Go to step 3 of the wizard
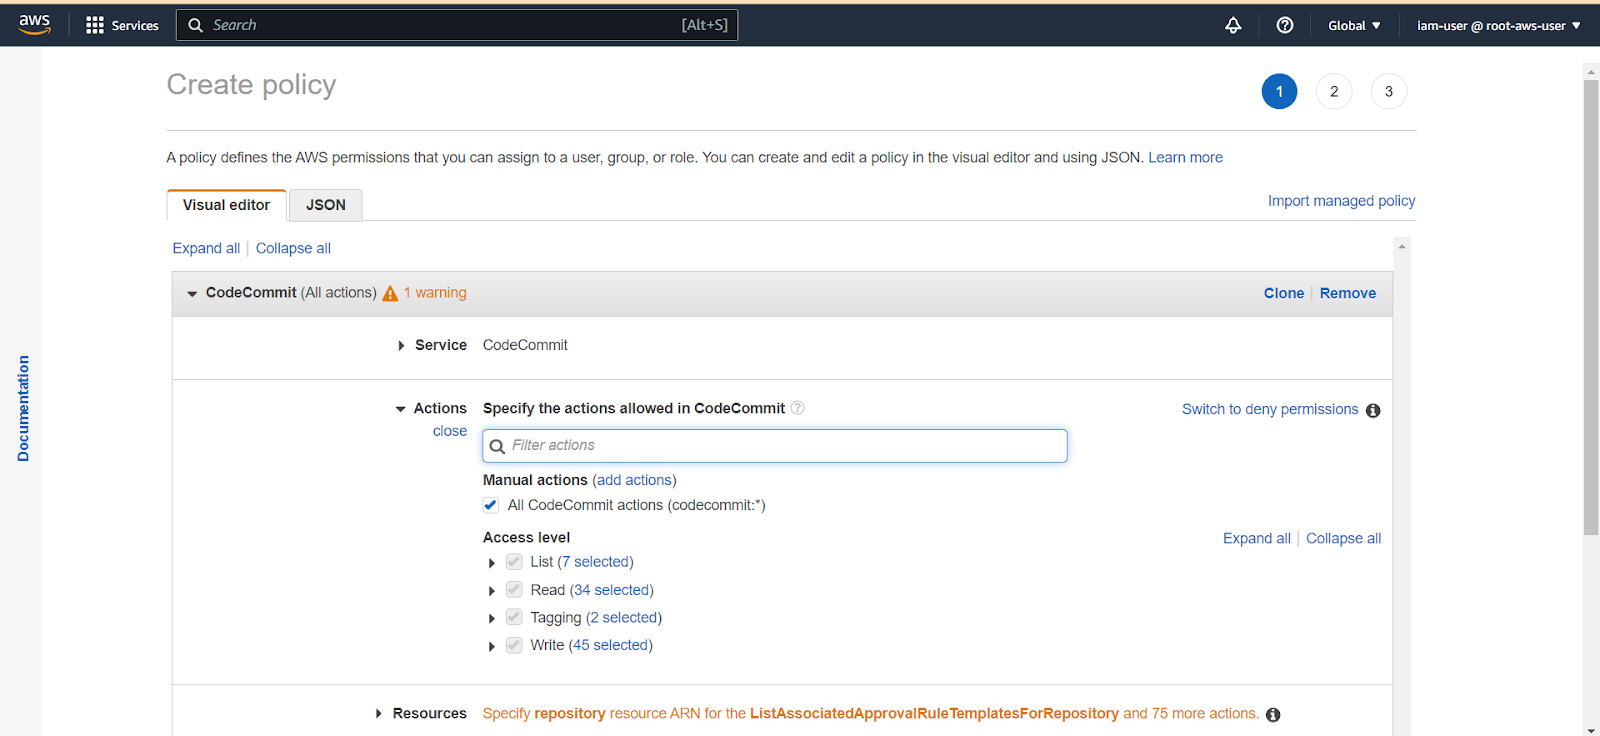 [1389, 91]
